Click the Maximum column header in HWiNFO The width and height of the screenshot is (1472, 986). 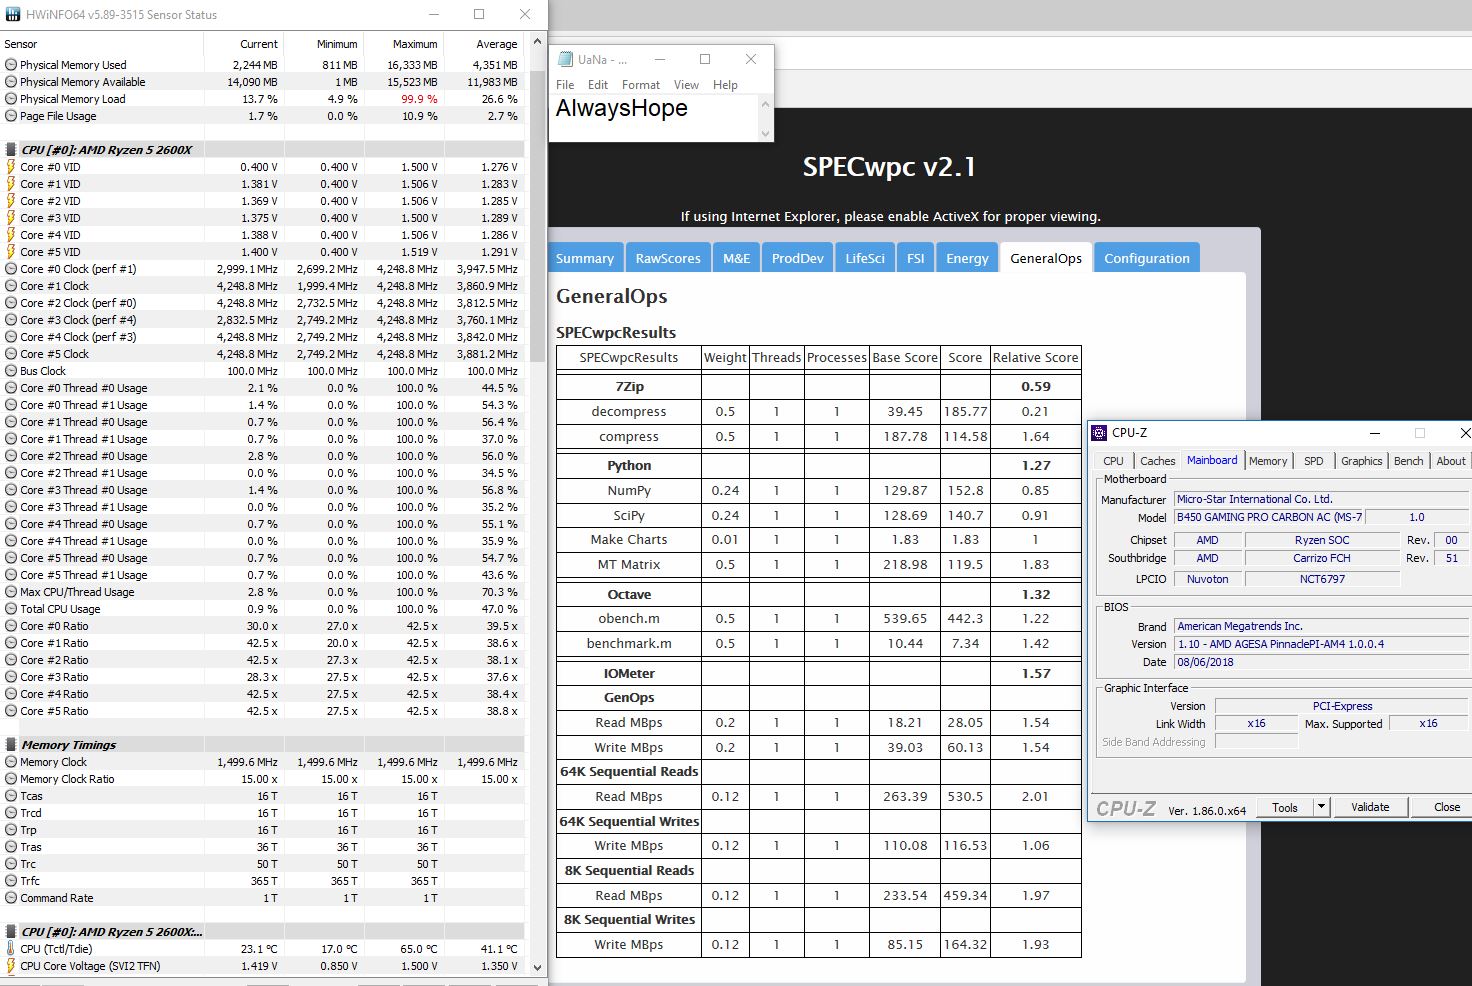point(404,44)
